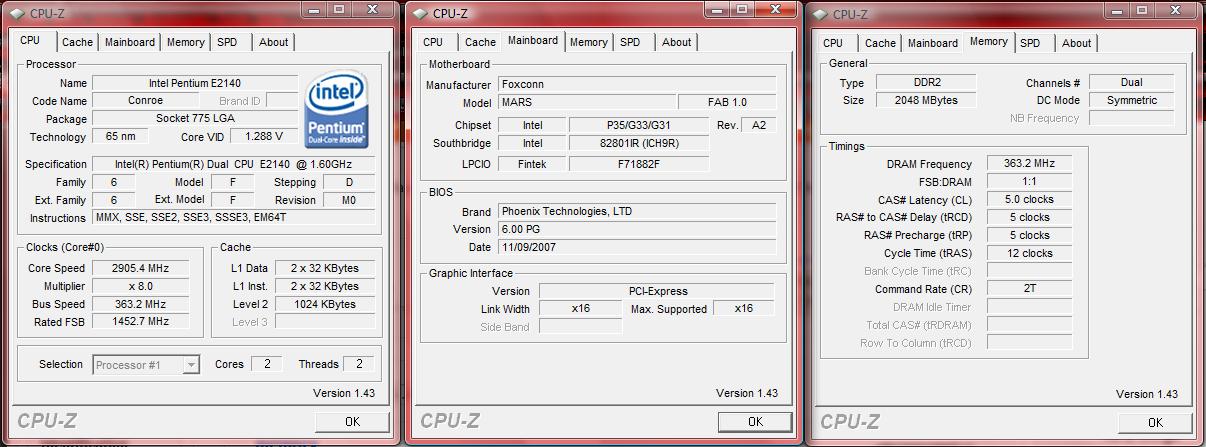Open the Cache tab in left window
Screen dimensions: 1206x447
[77, 42]
